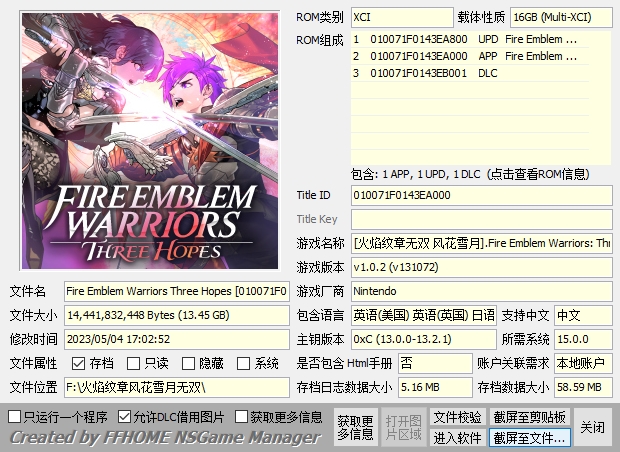Uncheck 允许DLC借用图片 option
The height and width of the screenshot is (452, 620).
(x=124, y=416)
